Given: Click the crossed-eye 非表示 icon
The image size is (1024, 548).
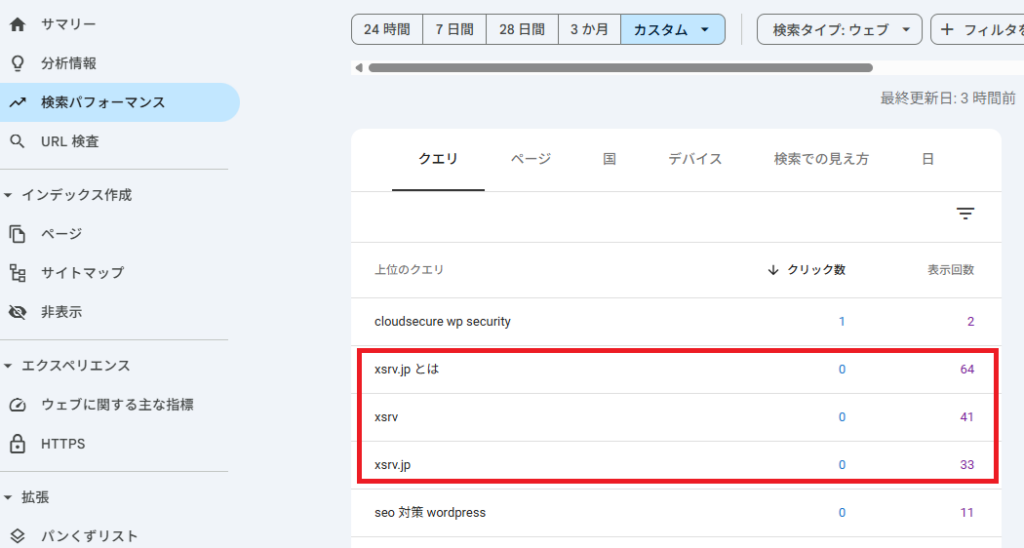Looking at the screenshot, I should coord(17,312).
